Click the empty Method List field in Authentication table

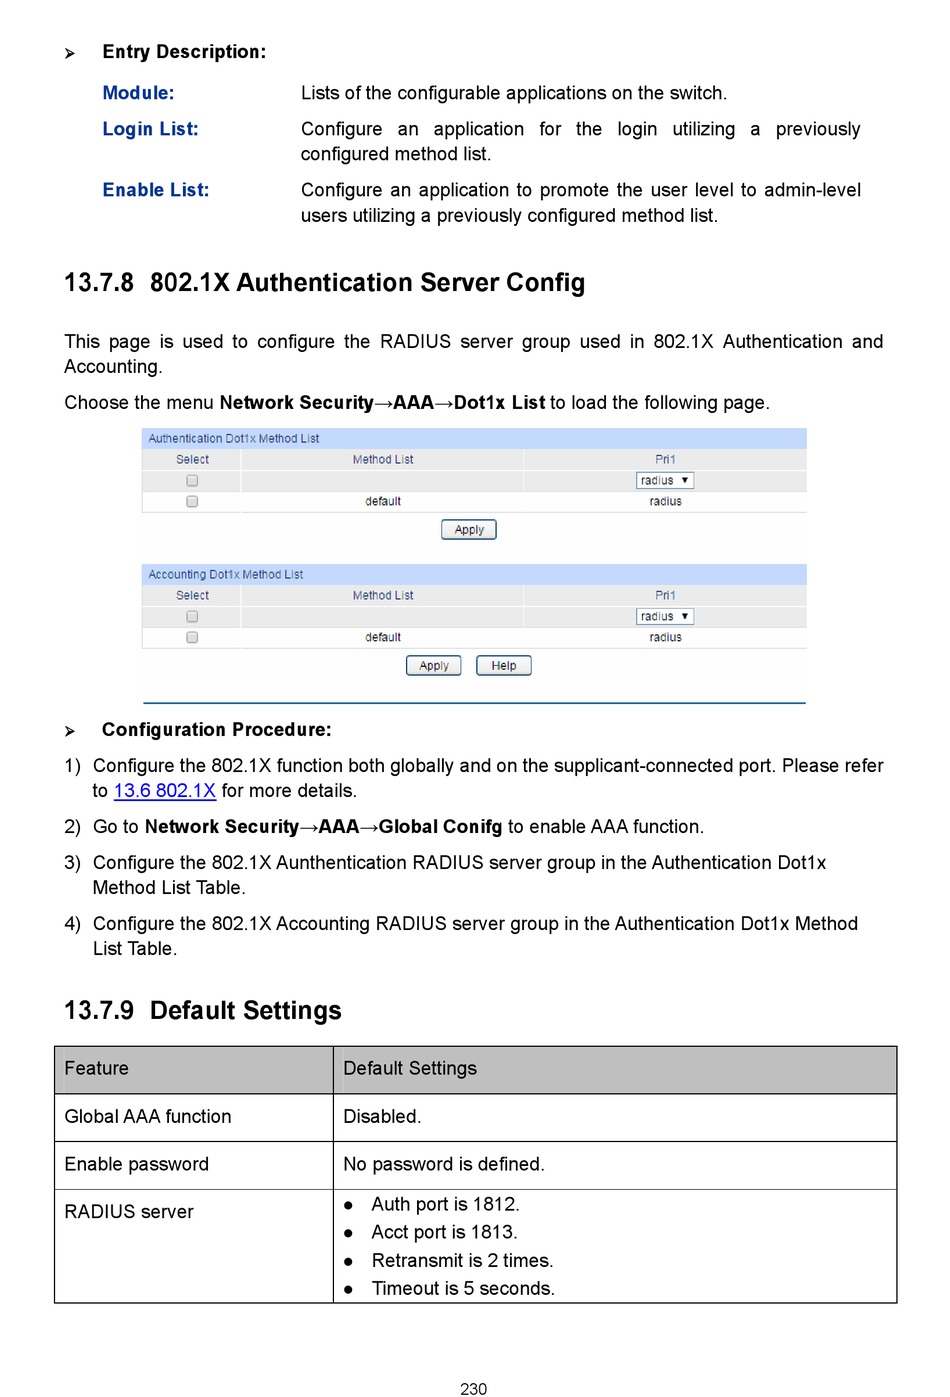[x=382, y=481]
